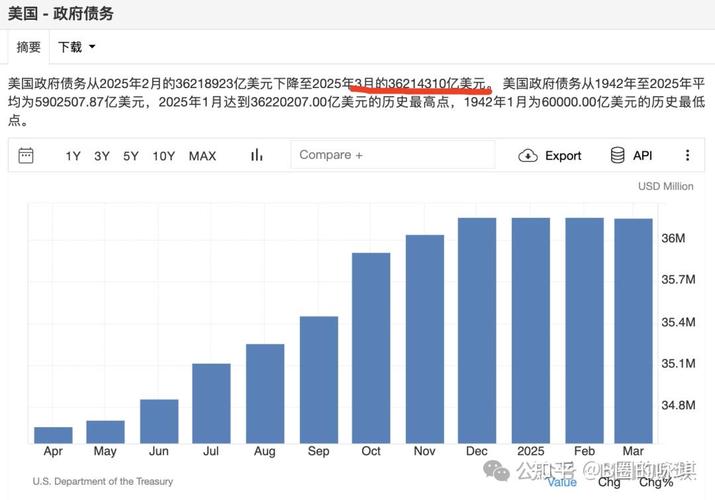The width and height of the screenshot is (715, 500).
Task: Click the 35.7M axis label
Action: (679, 279)
